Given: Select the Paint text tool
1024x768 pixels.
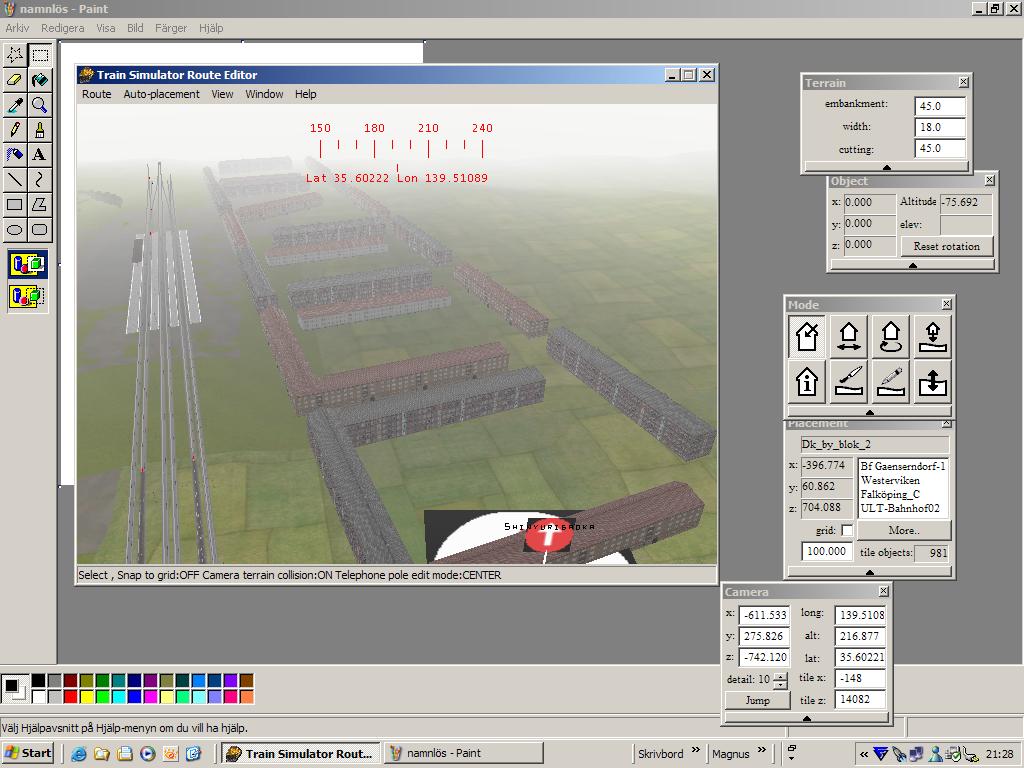Looking at the screenshot, I should coord(39,155).
